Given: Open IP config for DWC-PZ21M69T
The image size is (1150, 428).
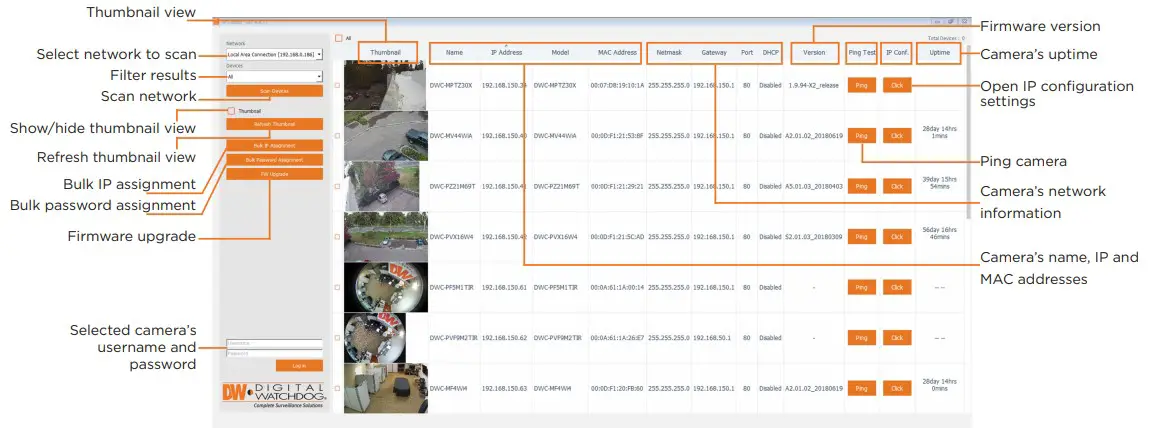Looking at the screenshot, I should pyautogui.click(x=897, y=186).
